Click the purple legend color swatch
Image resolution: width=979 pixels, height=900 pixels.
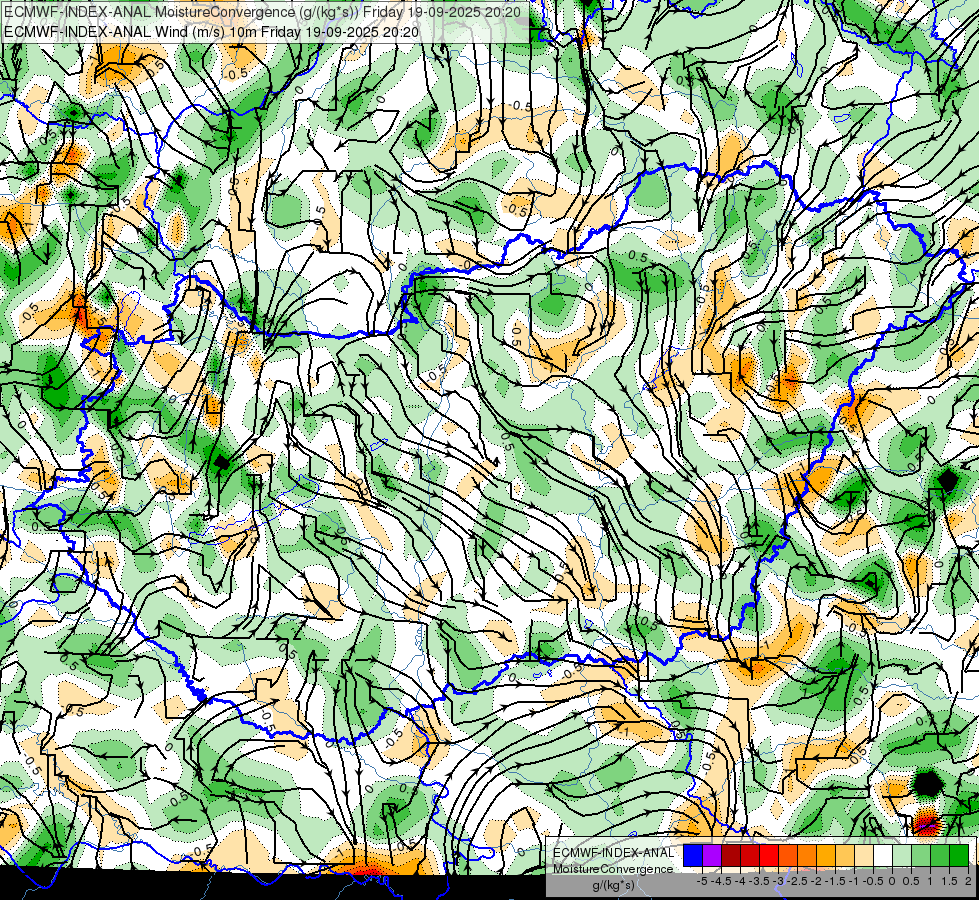pyautogui.click(x=712, y=856)
